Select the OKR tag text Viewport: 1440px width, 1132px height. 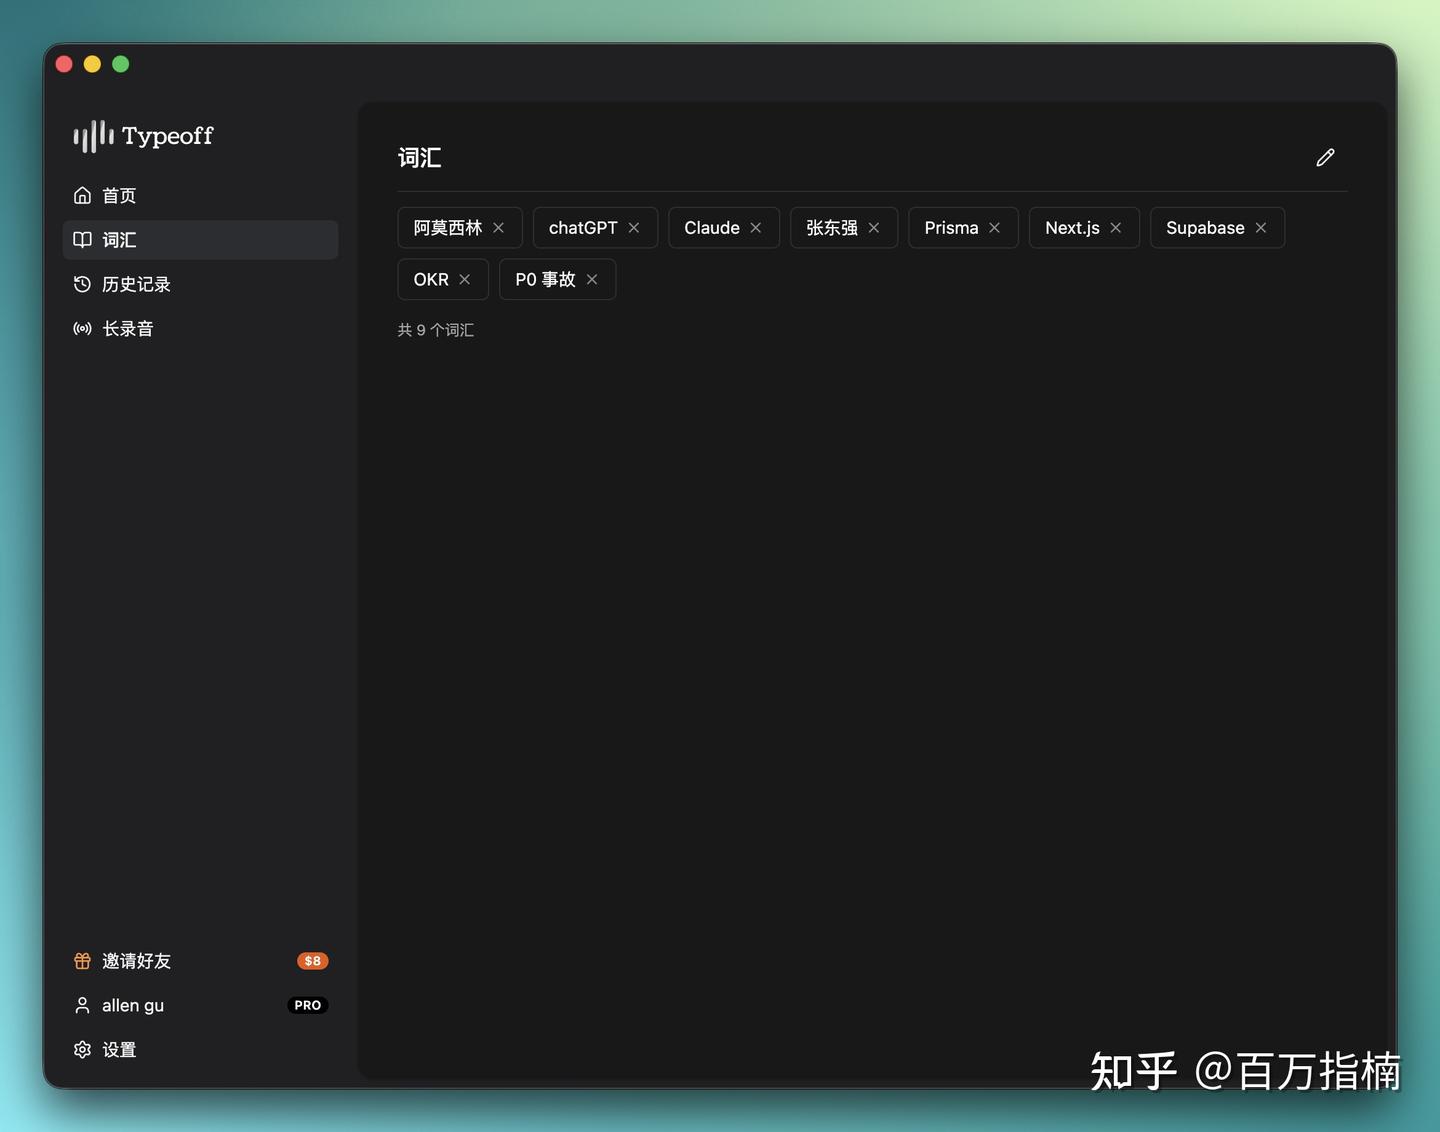431,280
